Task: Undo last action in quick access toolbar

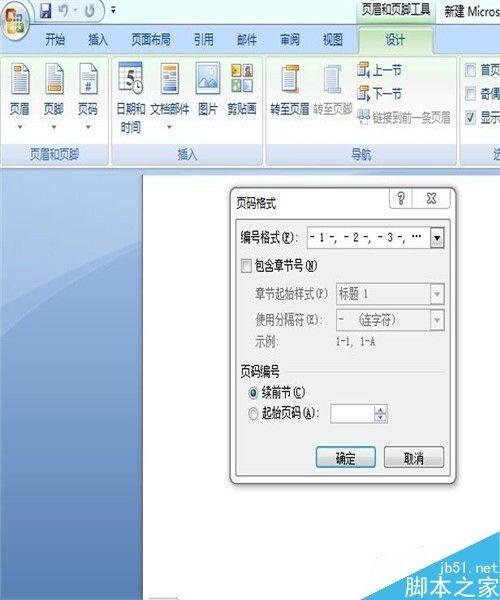Action: point(64,11)
